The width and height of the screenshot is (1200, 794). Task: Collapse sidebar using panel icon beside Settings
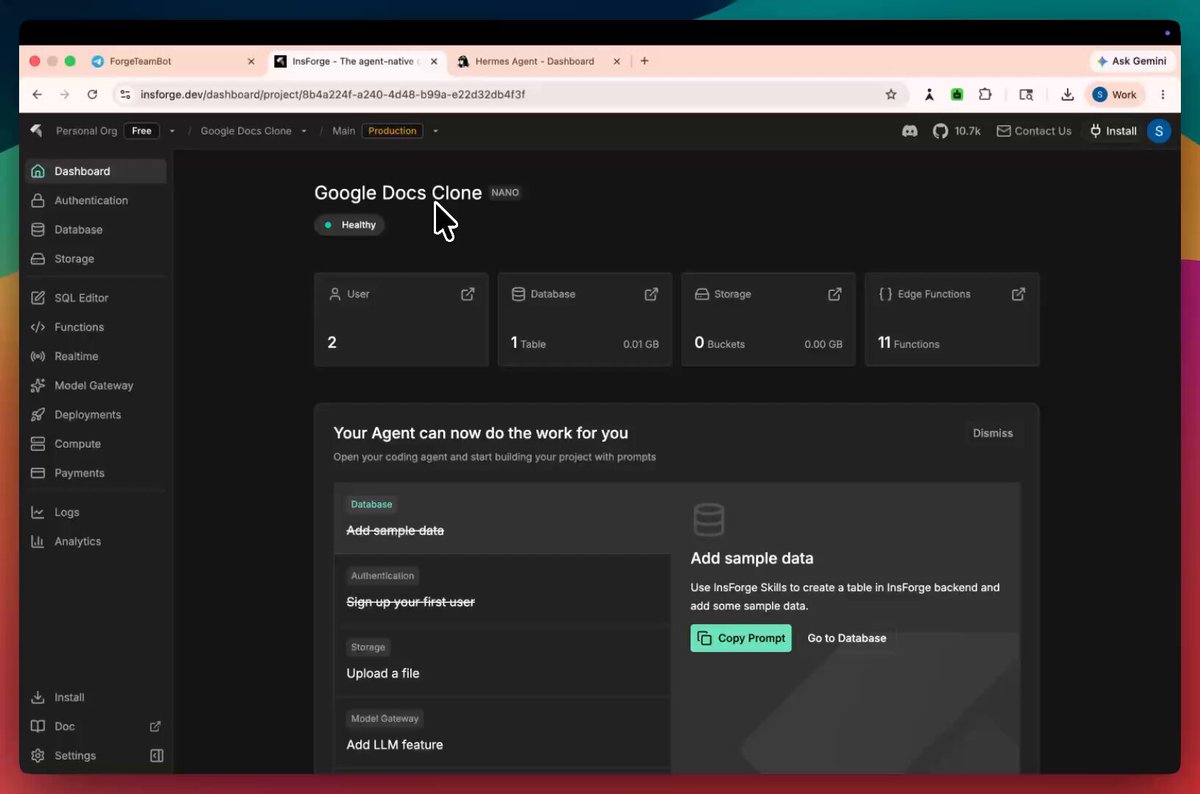pos(157,756)
